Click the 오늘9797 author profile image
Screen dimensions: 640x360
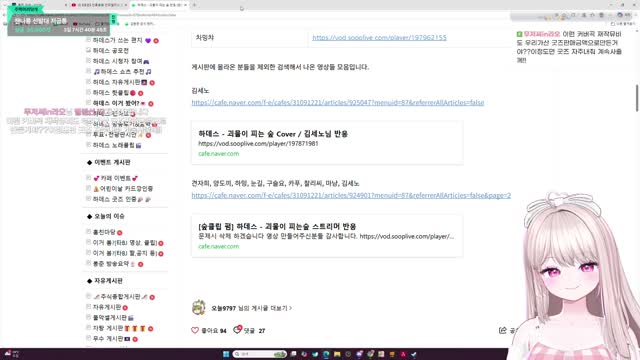pos(199,308)
